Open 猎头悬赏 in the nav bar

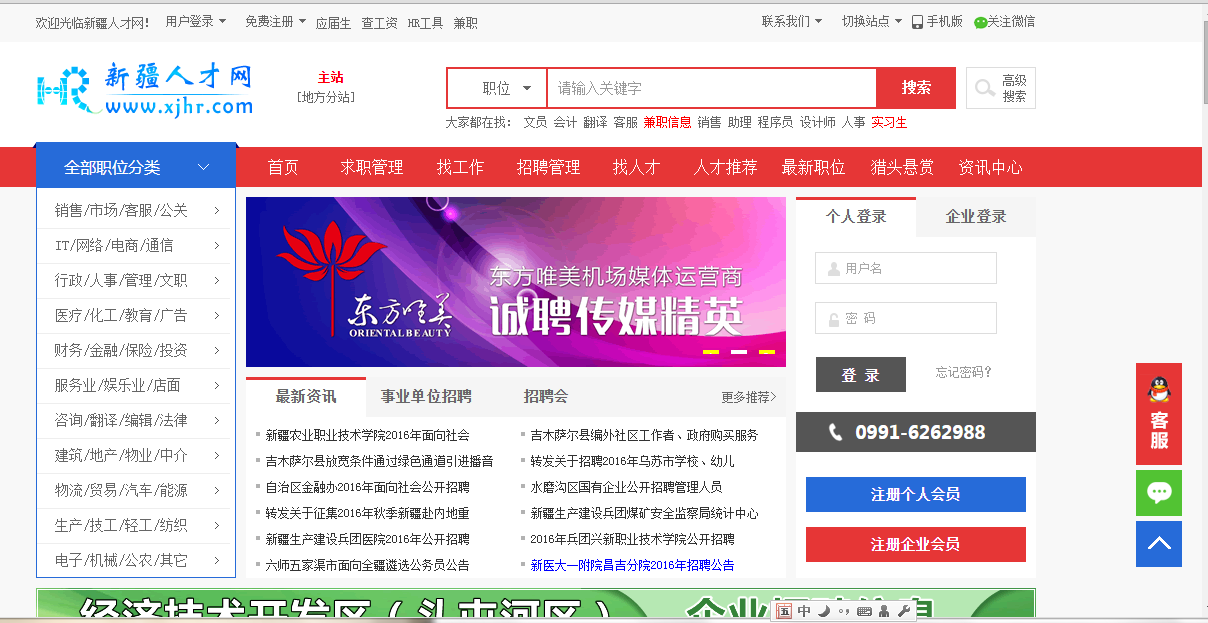[902, 167]
